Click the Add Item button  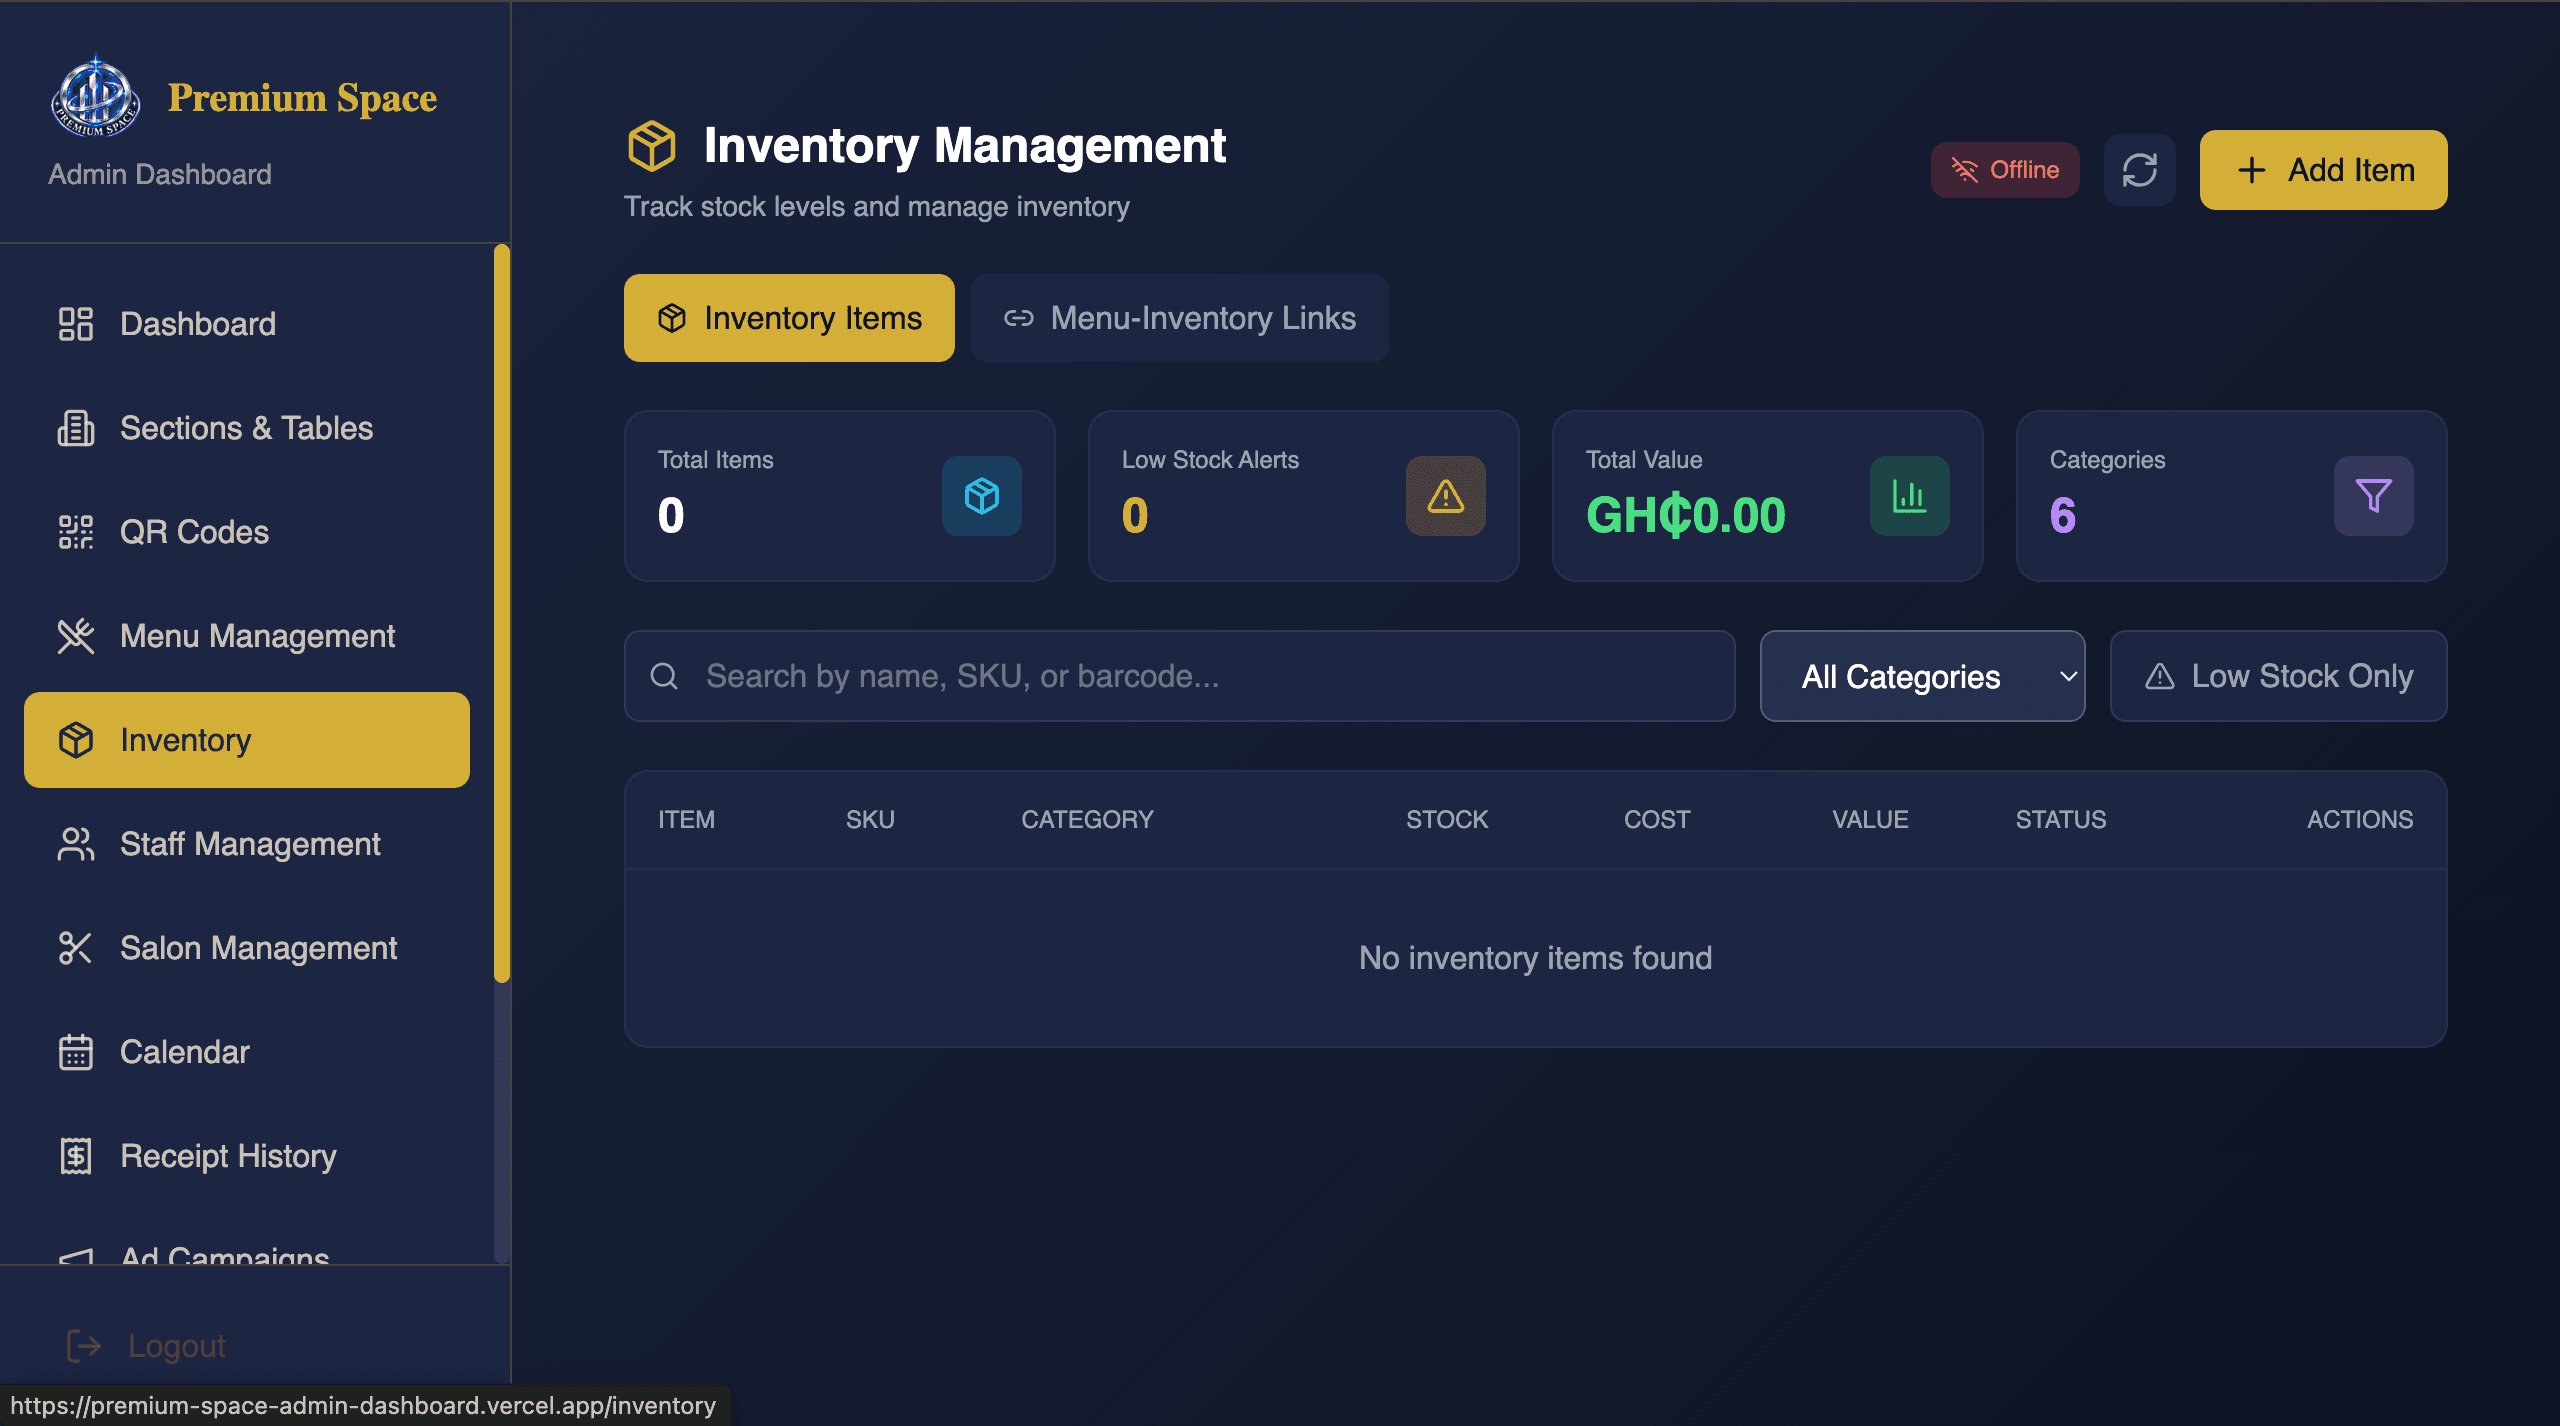[x=2323, y=170]
